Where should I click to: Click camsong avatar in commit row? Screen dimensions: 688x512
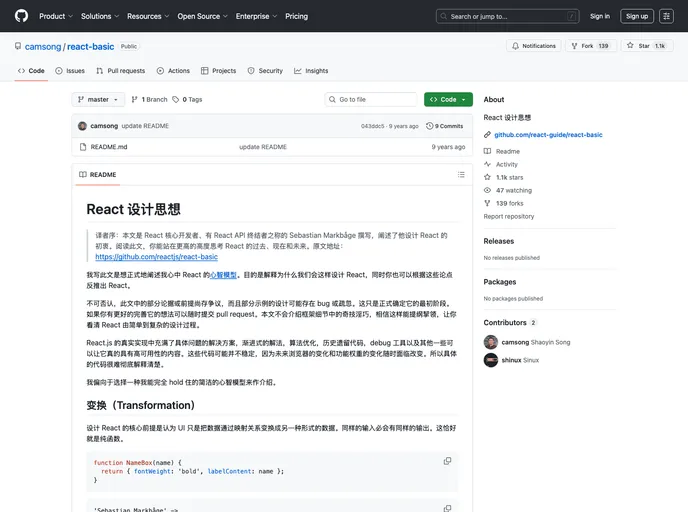82,126
